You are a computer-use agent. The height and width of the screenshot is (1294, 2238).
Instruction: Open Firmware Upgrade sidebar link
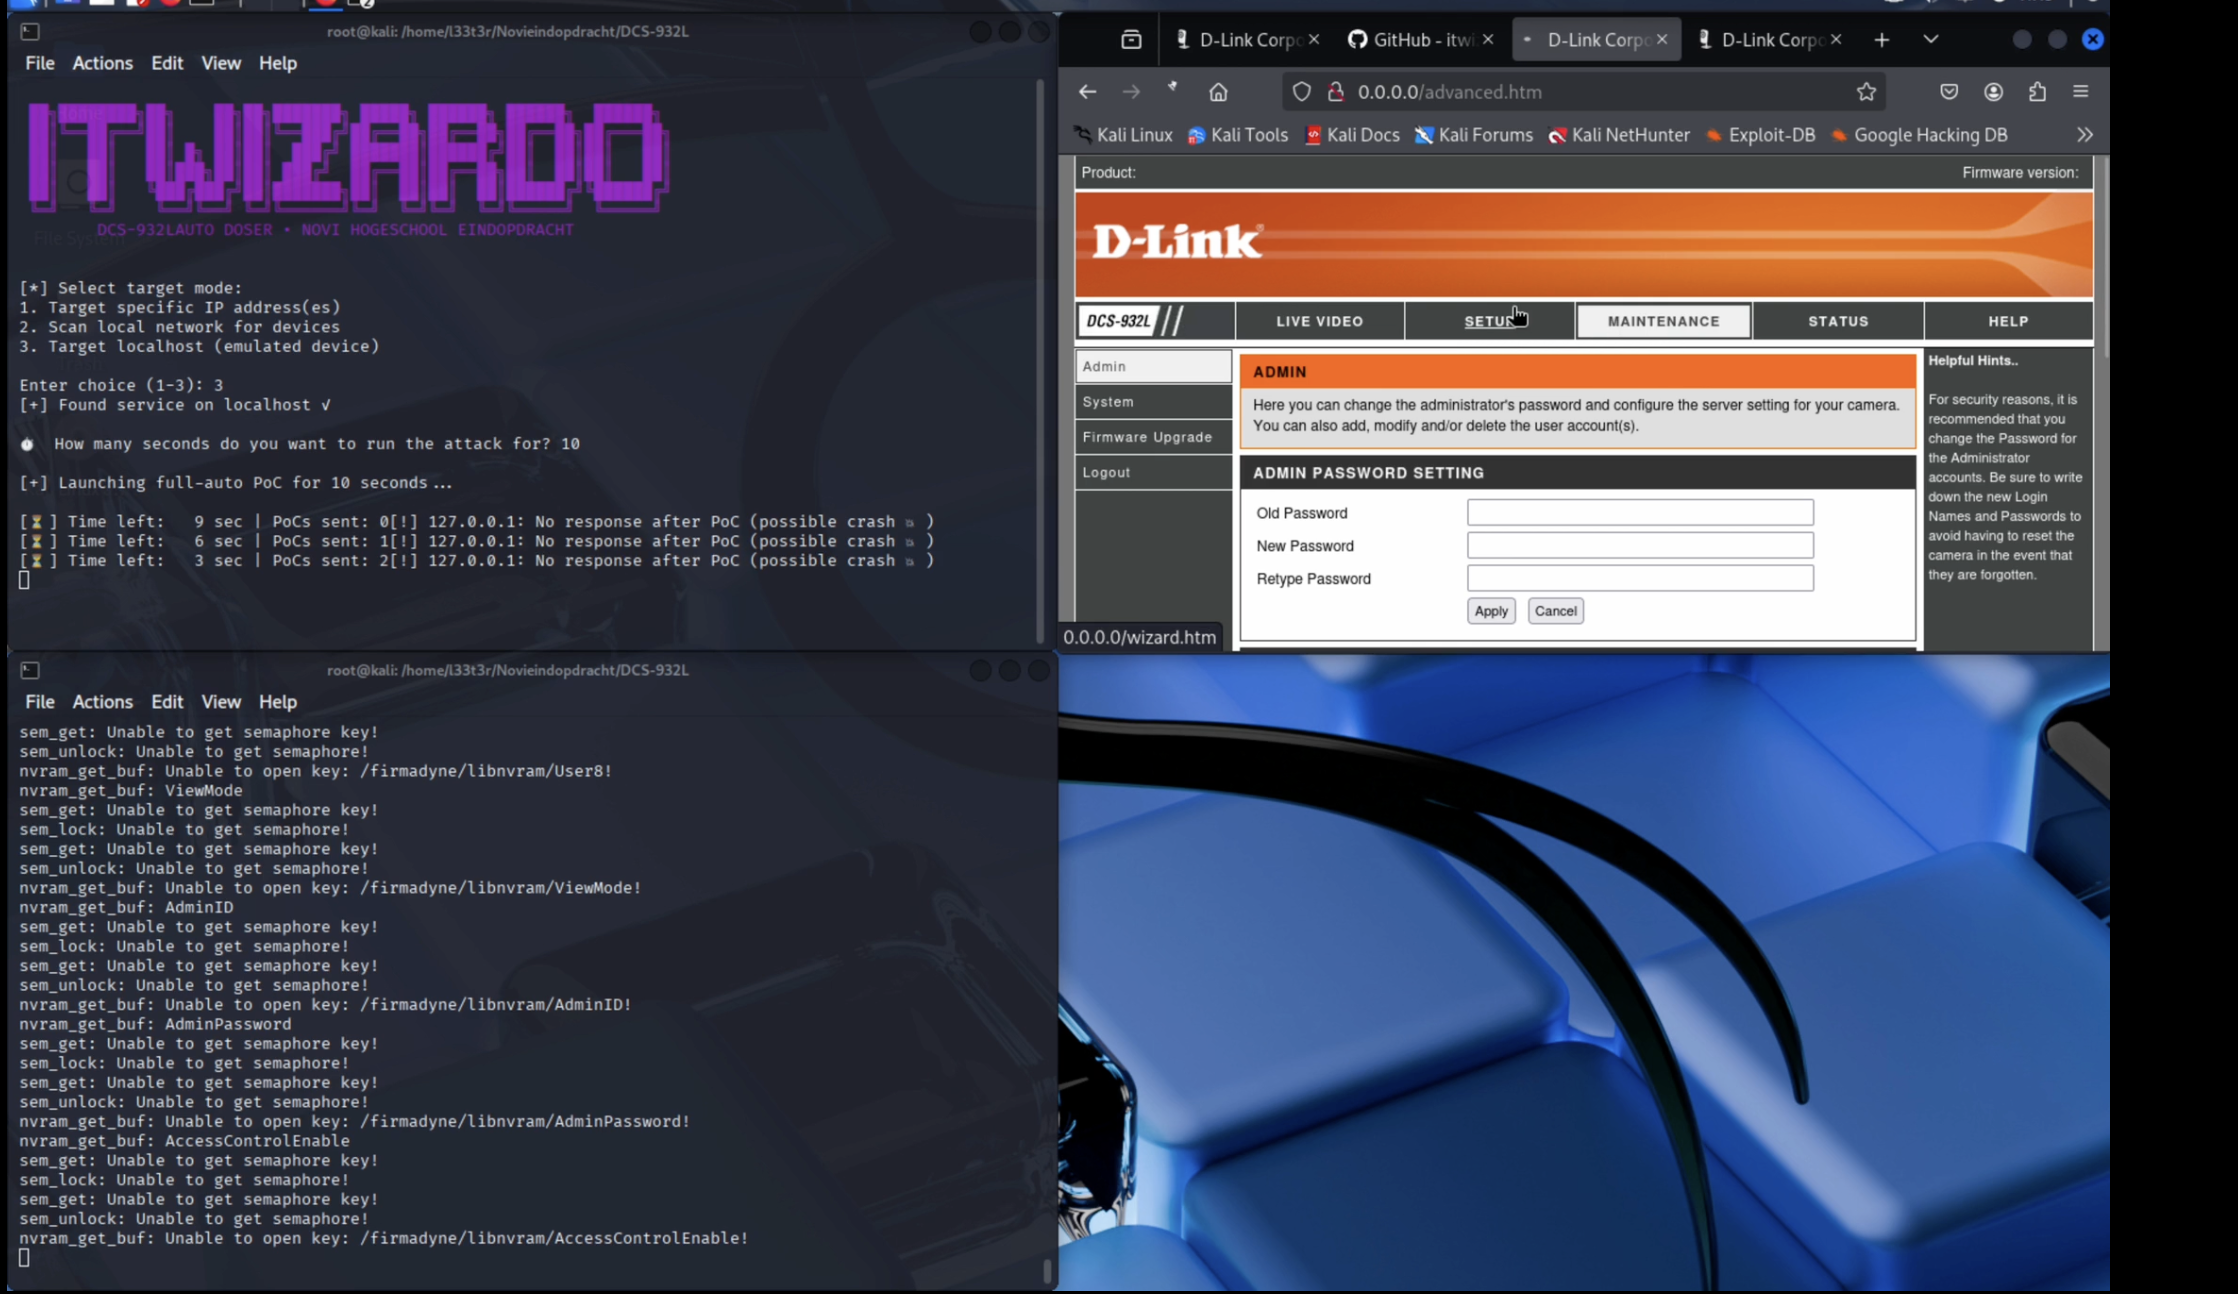(1147, 437)
